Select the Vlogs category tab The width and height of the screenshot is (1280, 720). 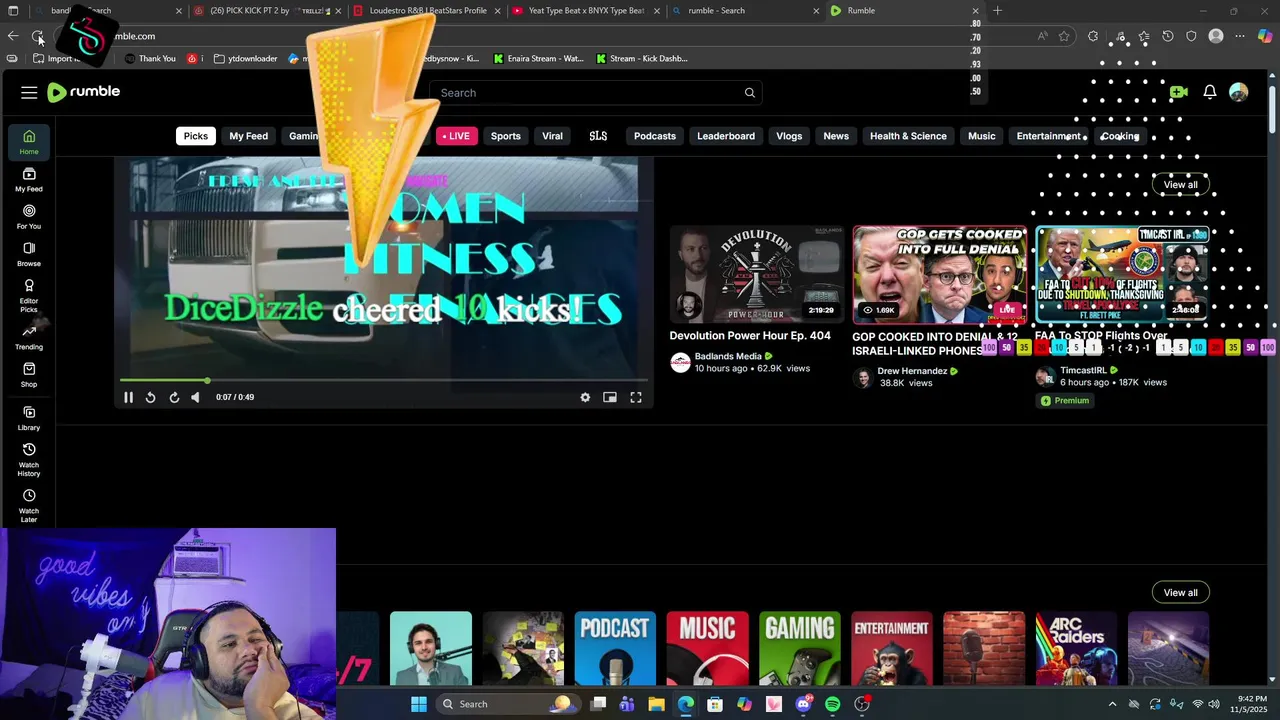pos(789,136)
